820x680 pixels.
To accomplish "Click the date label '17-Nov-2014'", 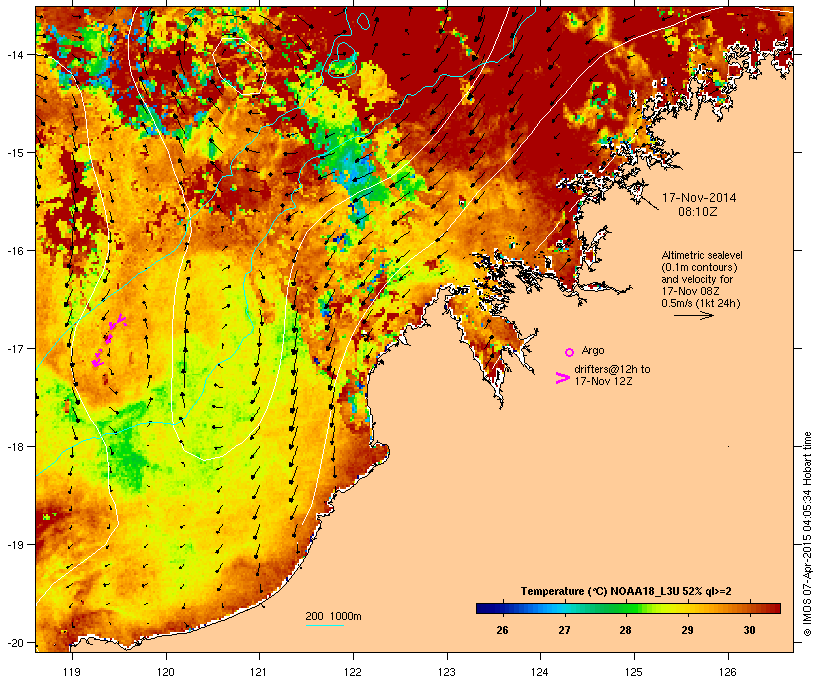I will click(x=699, y=198).
